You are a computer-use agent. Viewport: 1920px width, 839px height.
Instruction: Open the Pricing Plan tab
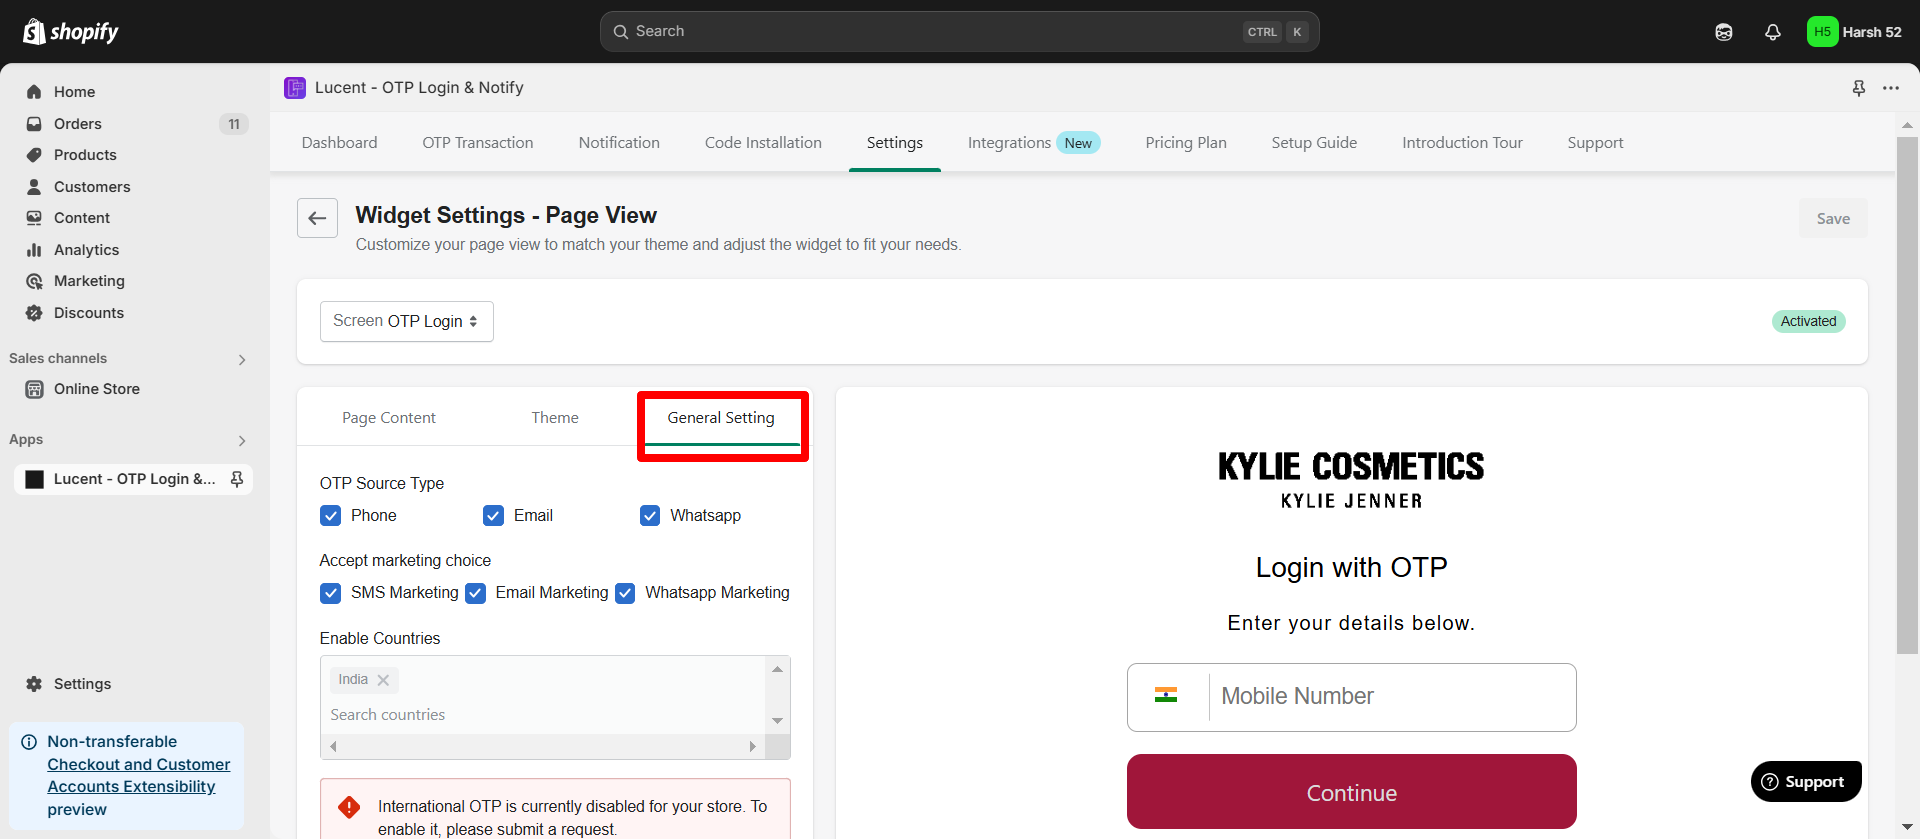click(1186, 143)
